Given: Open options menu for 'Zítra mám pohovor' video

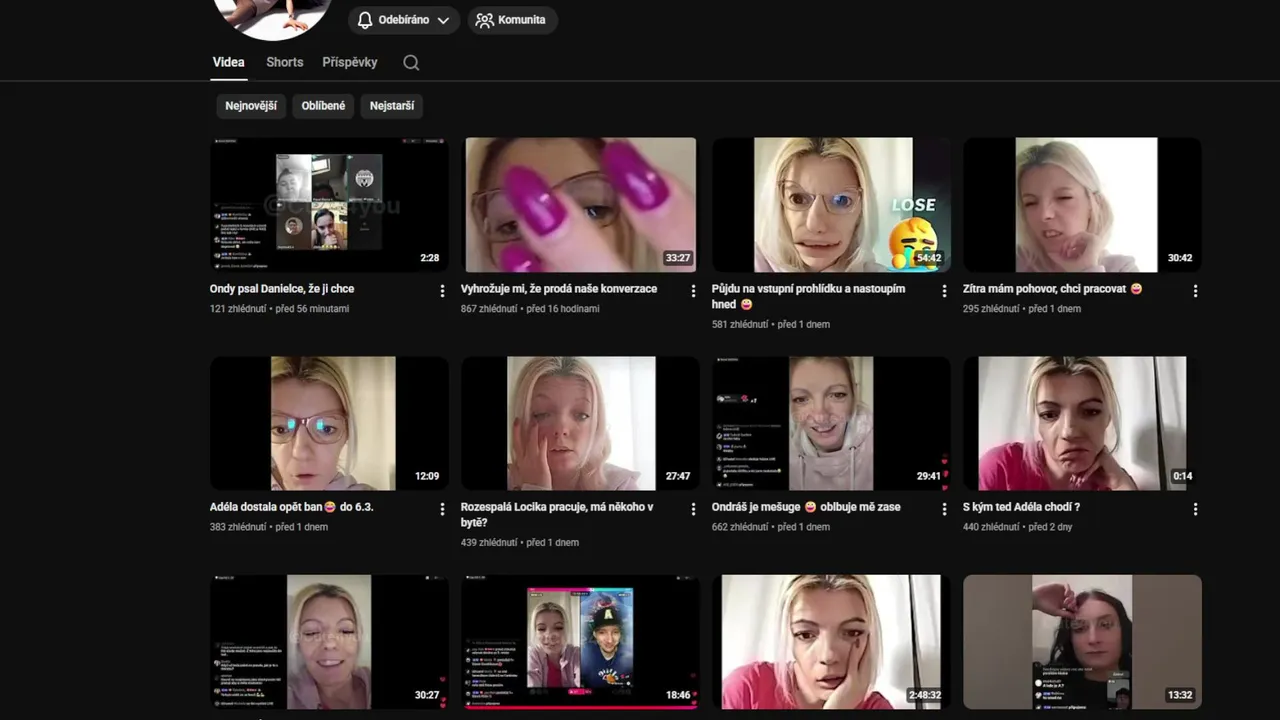Looking at the screenshot, I should point(1195,291).
